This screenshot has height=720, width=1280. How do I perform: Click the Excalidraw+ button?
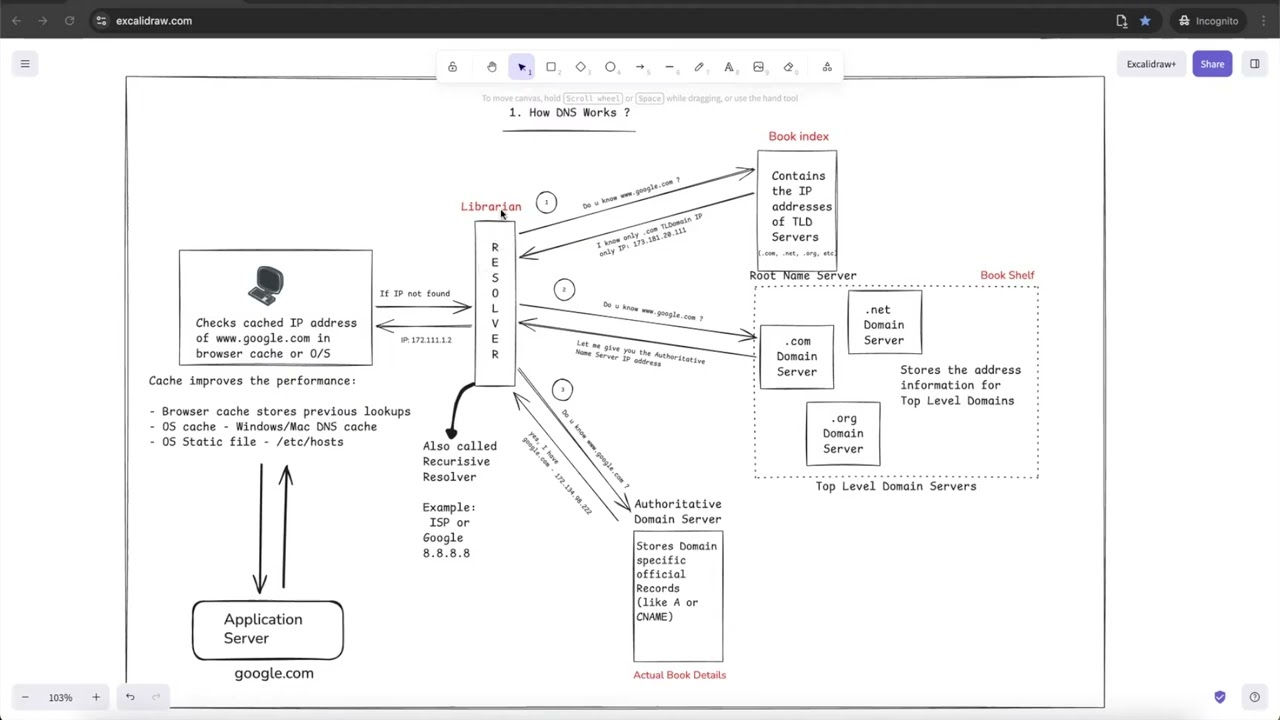point(1151,64)
